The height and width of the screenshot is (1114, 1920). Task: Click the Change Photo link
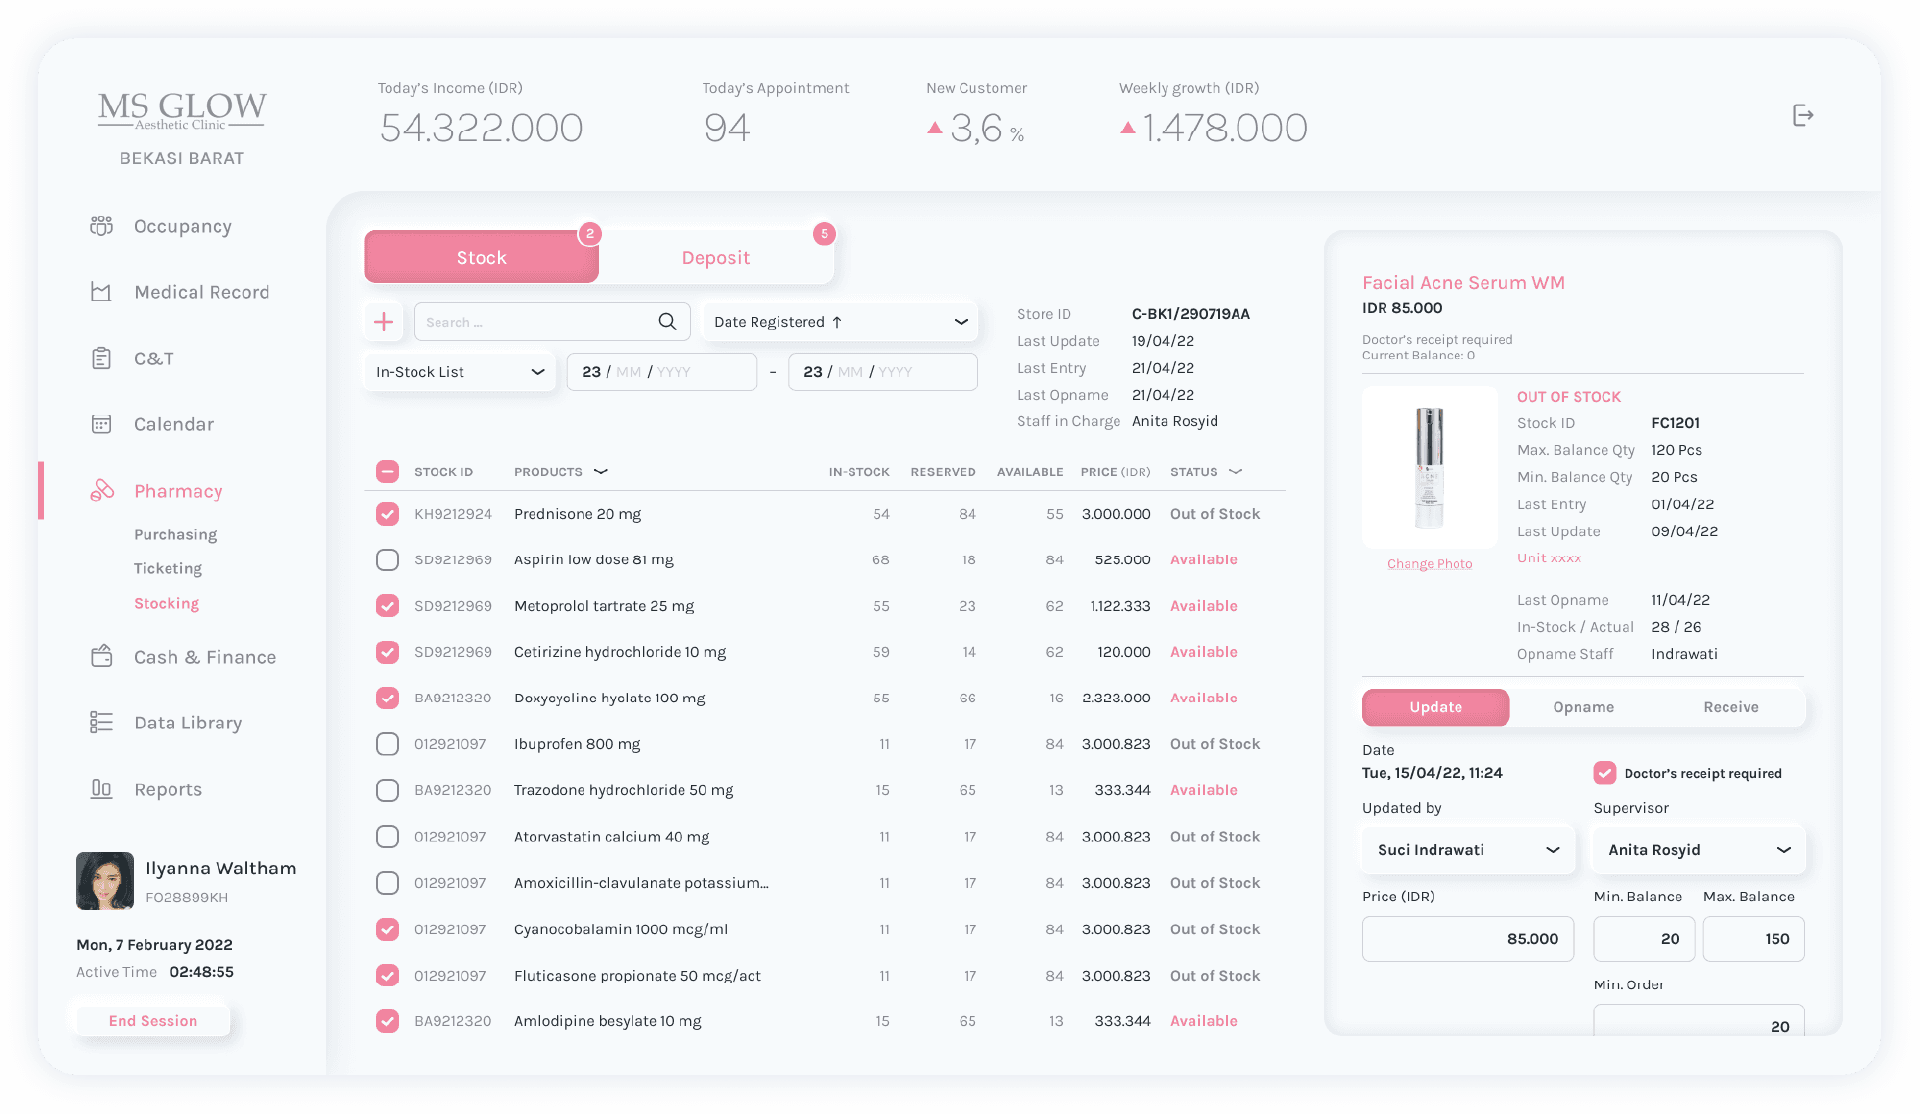click(1429, 564)
